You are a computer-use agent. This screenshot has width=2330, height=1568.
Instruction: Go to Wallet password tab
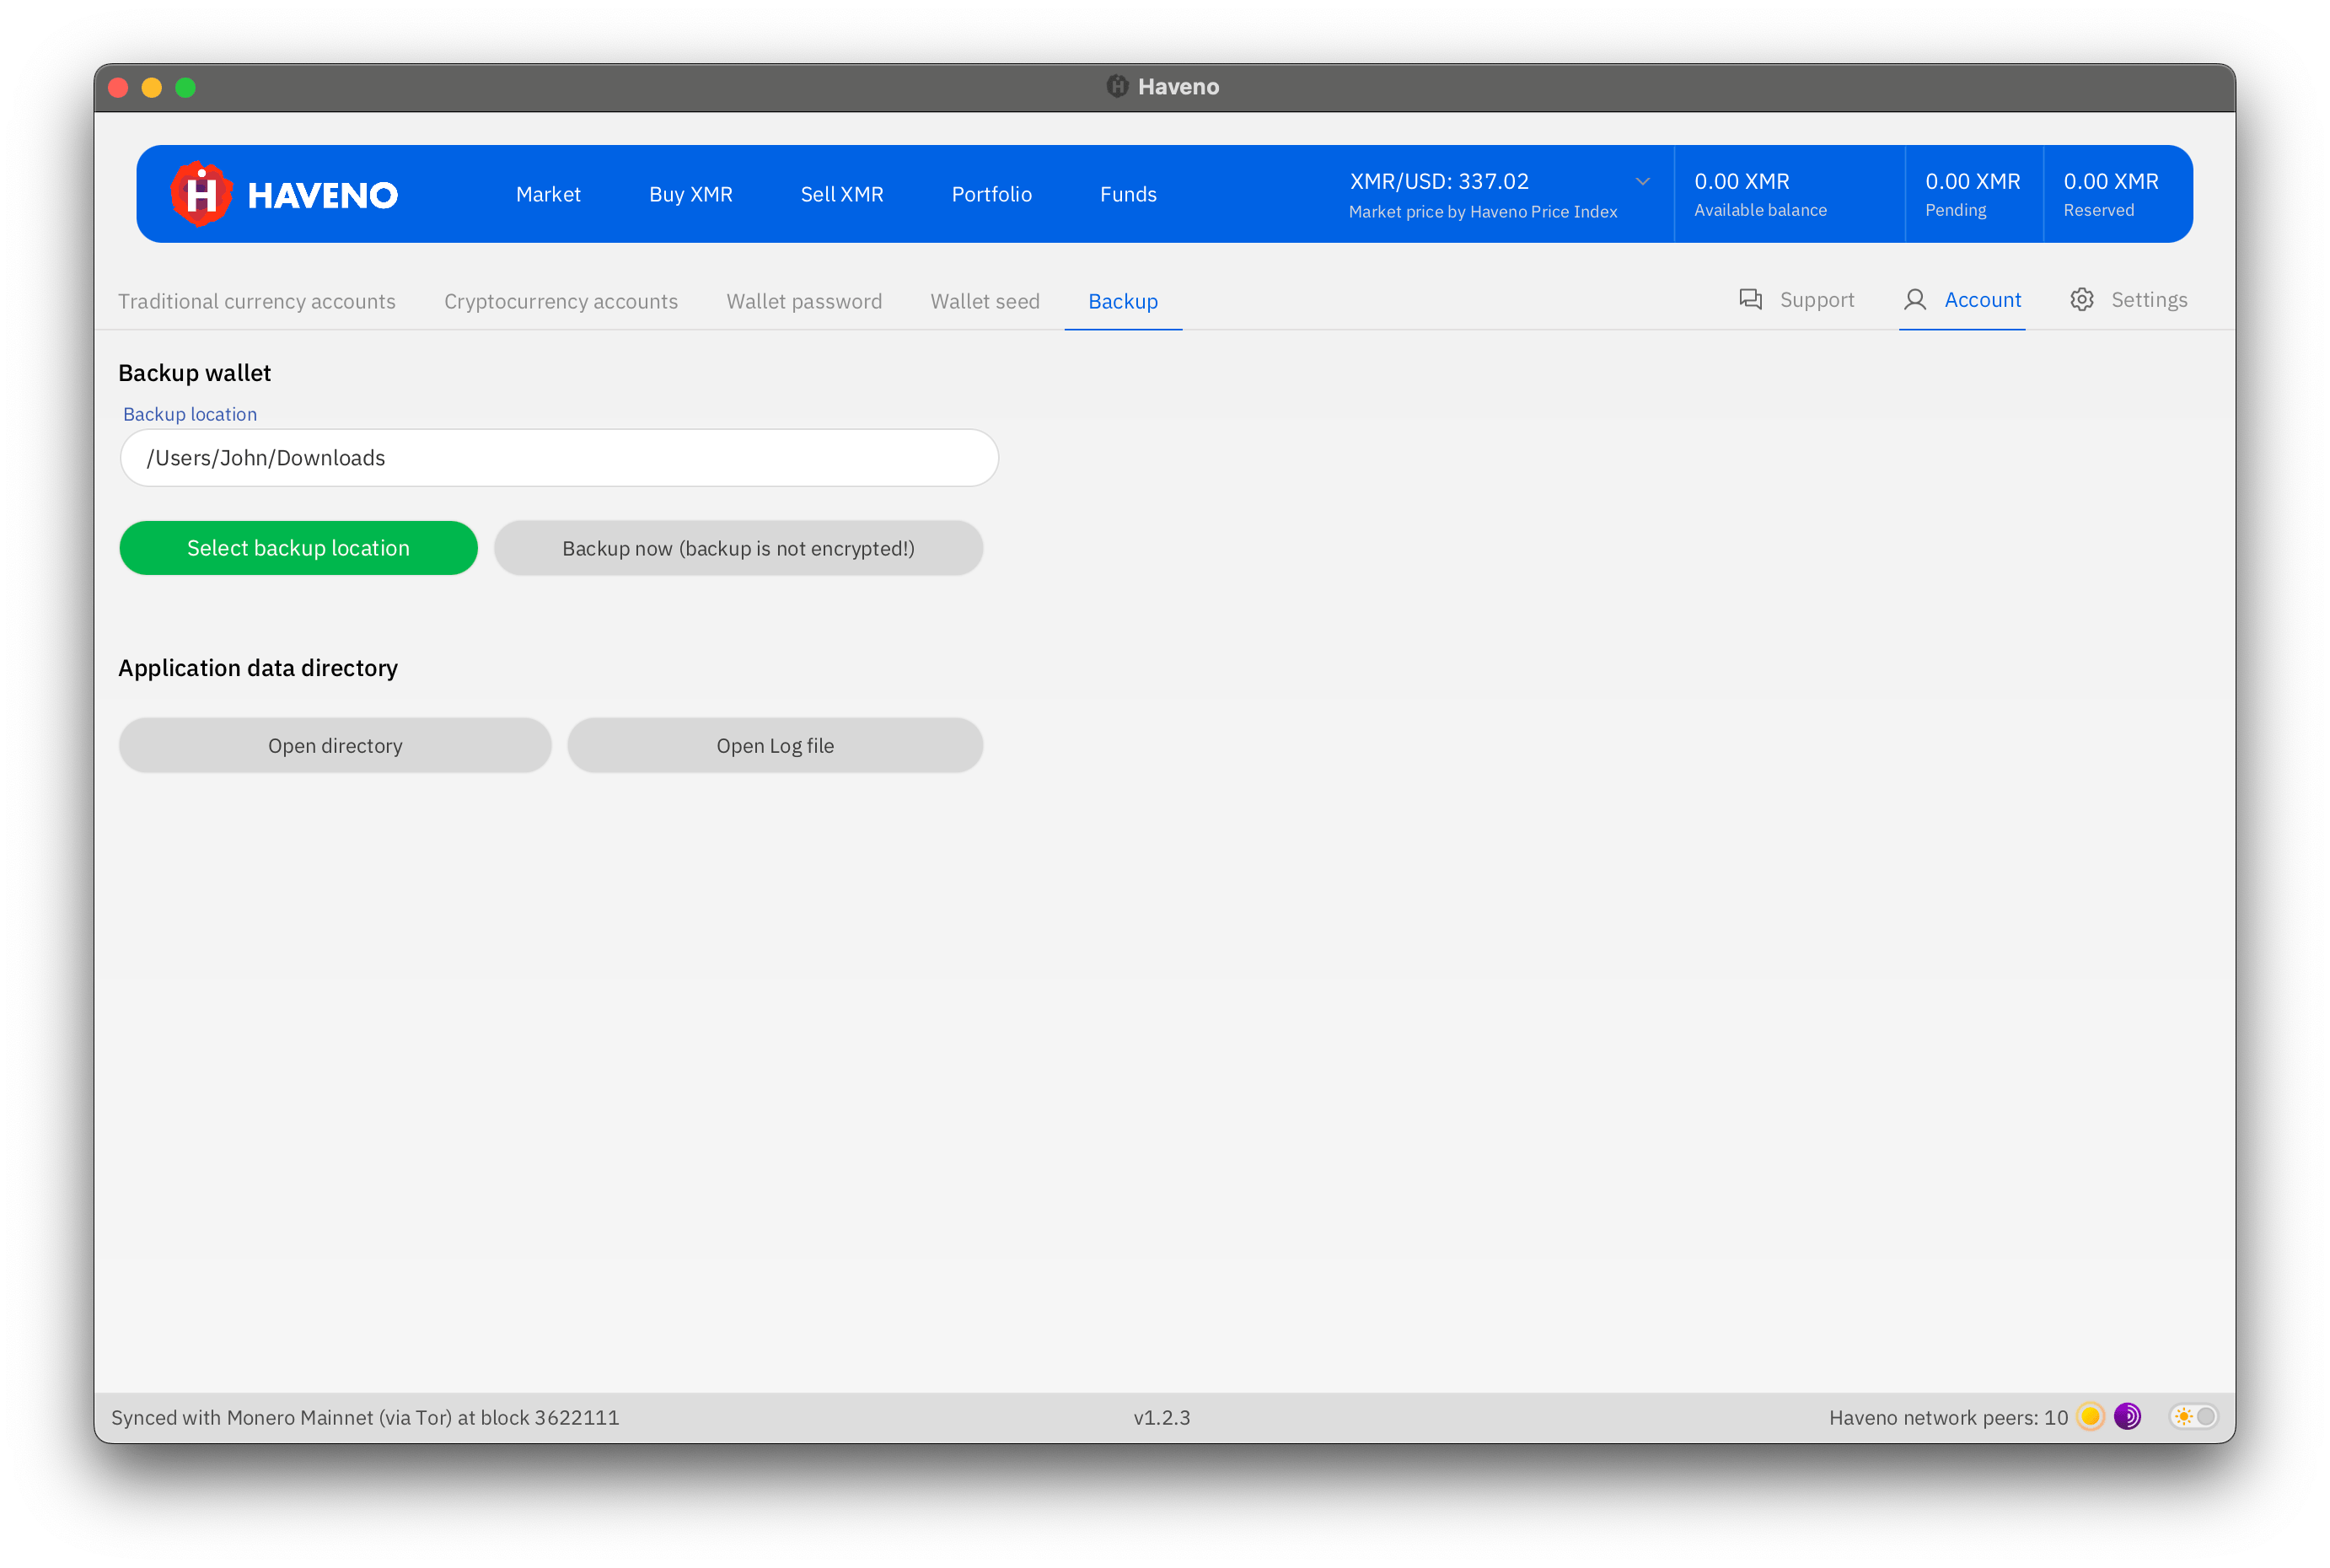804,301
